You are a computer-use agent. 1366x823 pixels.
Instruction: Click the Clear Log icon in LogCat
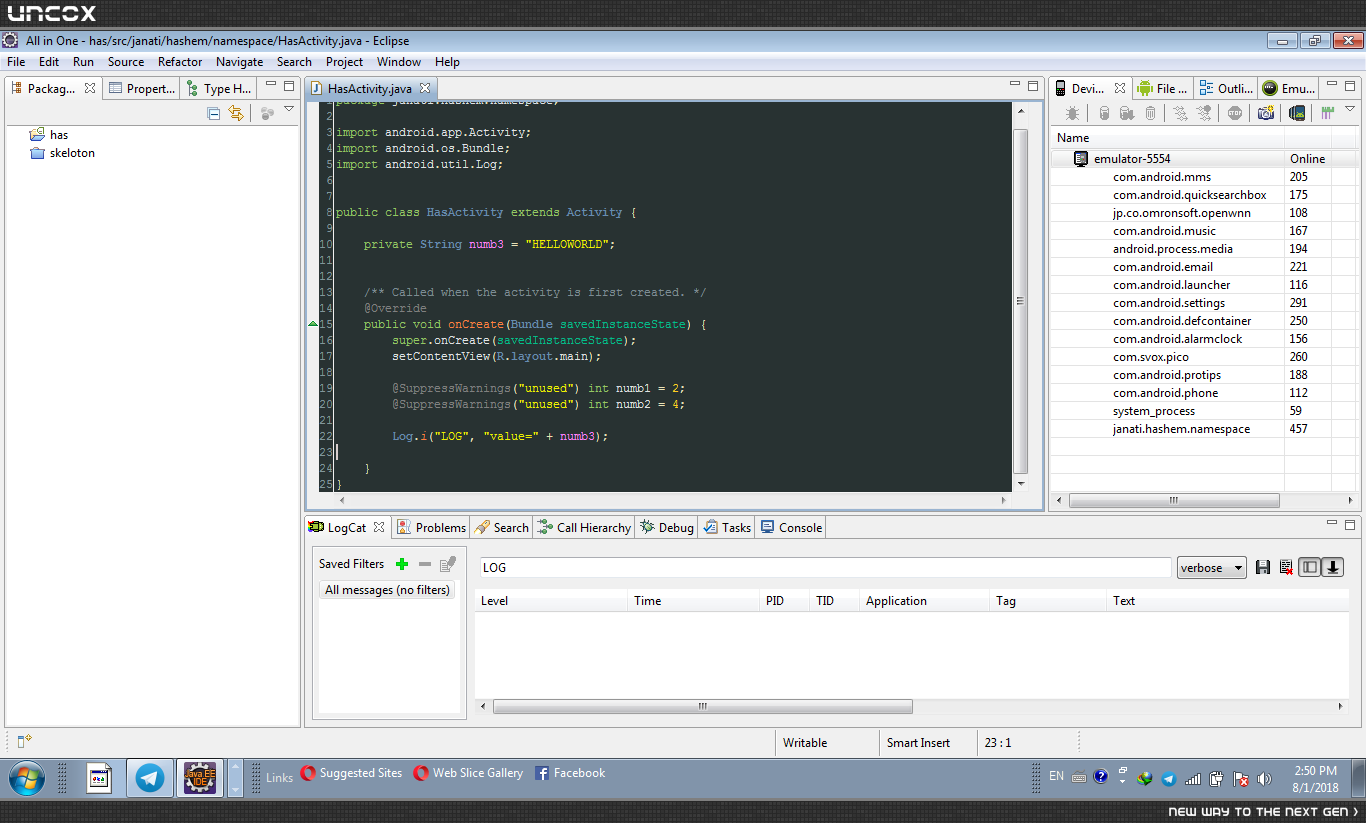[x=1286, y=568]
